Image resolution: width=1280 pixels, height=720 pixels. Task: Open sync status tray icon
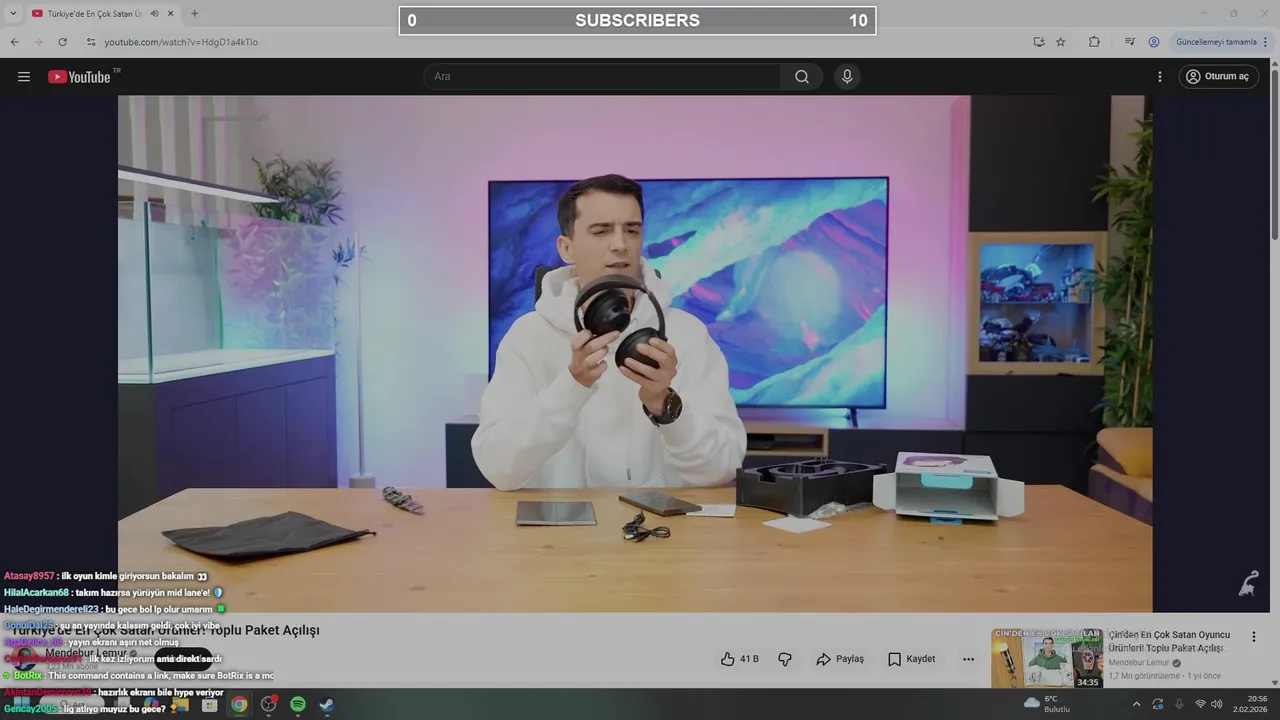(x=1158, y=704)
